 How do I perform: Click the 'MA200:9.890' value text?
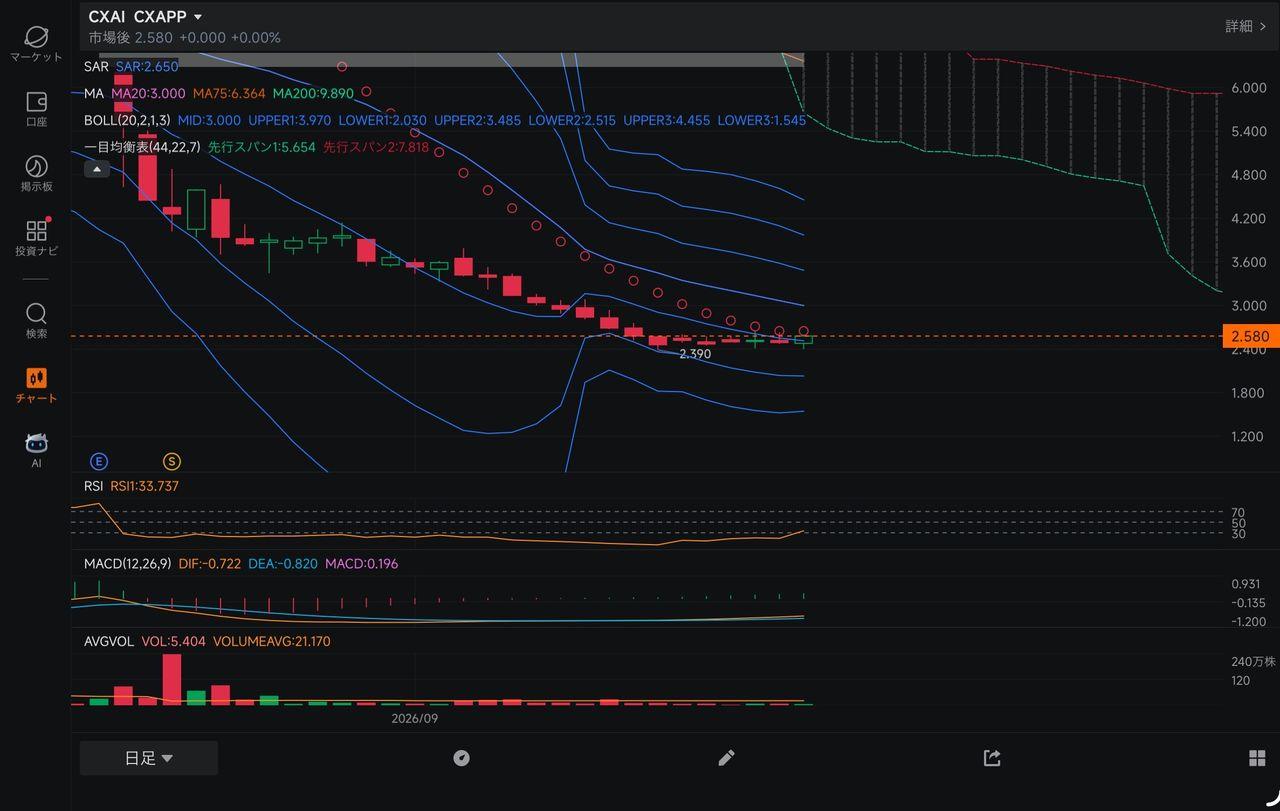[313, 93]
